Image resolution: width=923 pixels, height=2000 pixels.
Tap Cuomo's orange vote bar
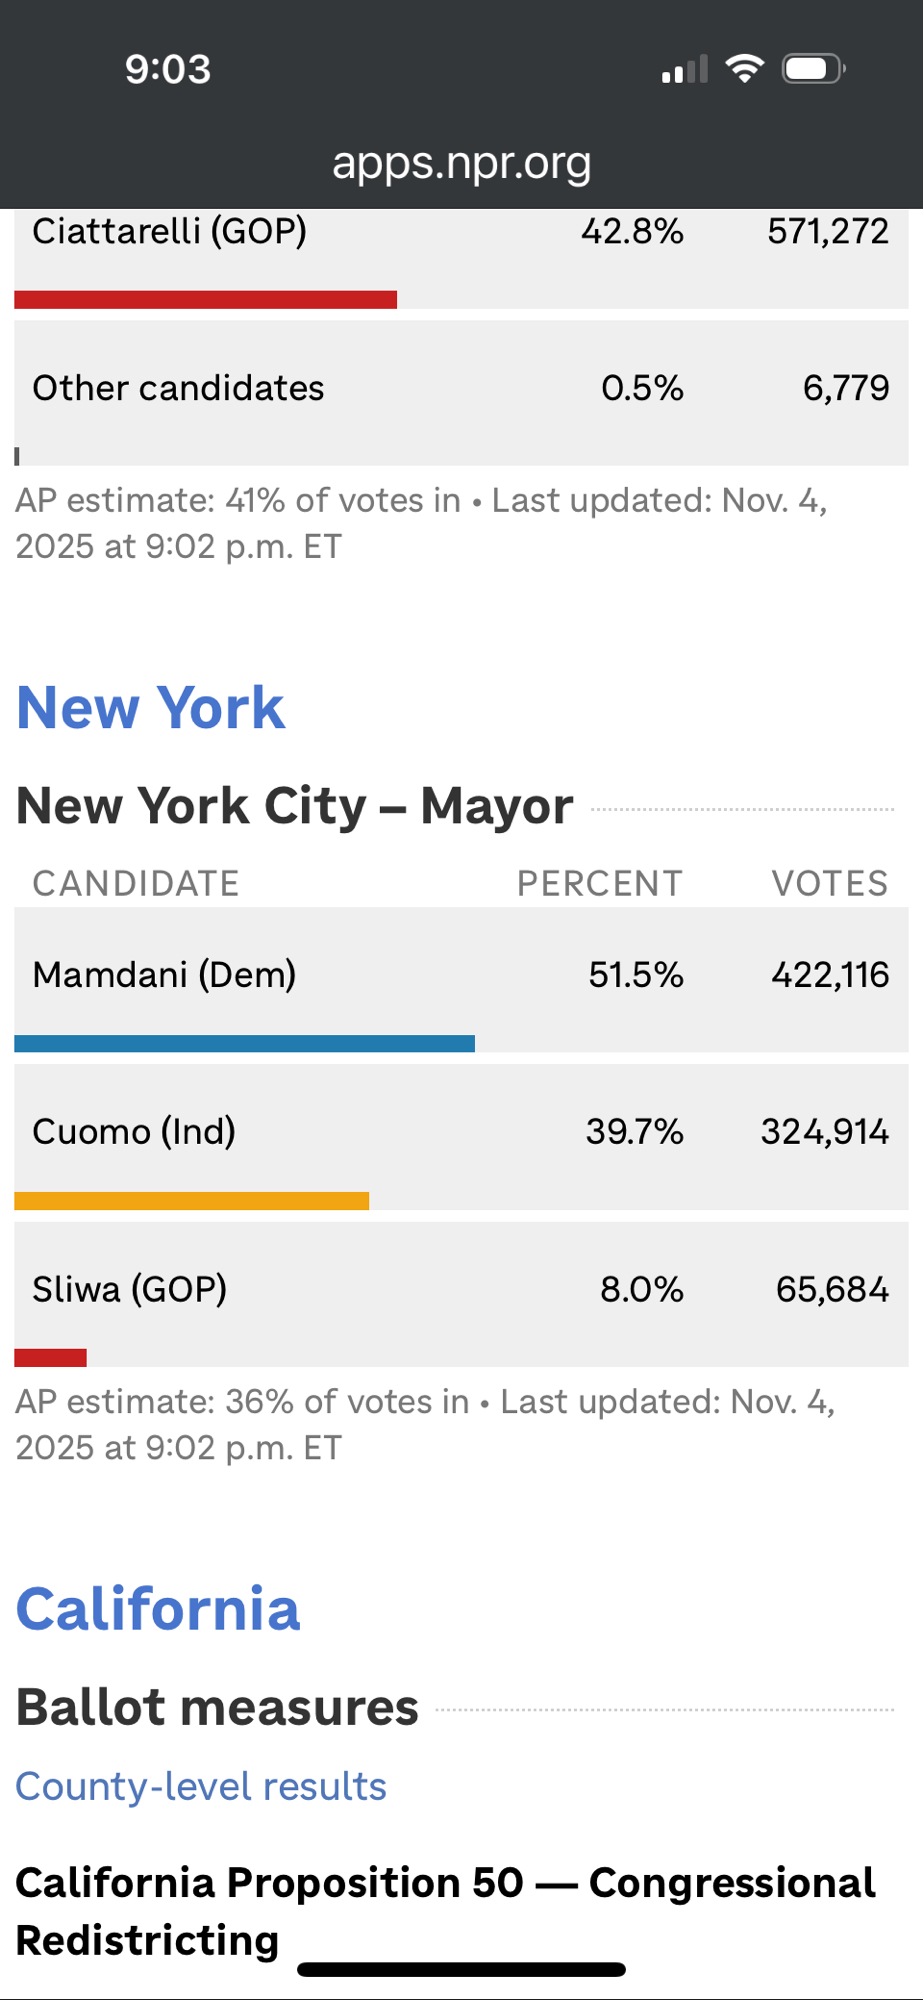192,1201
